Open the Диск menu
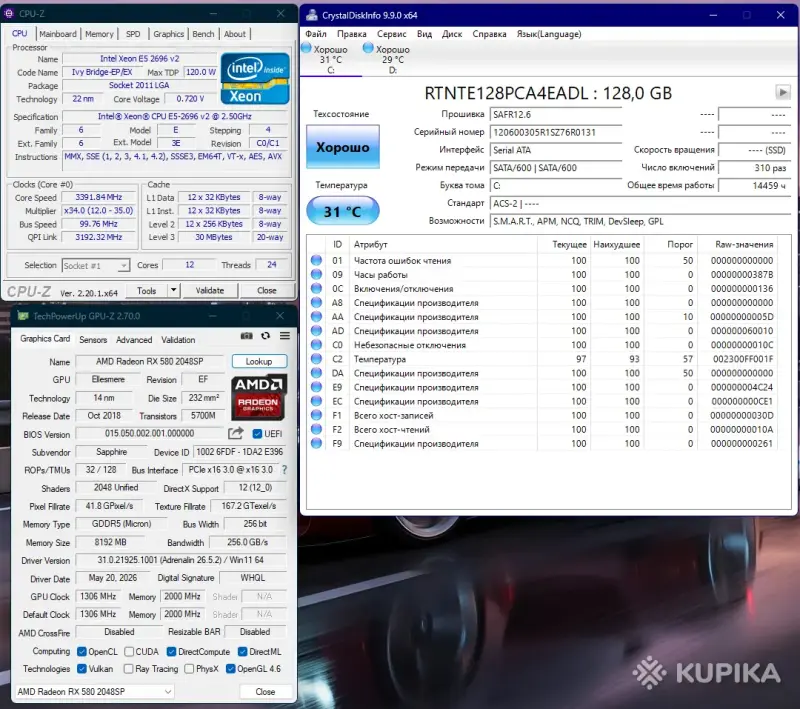Image resolution: width=800 pixels, height=709 pixels. coord(452,34)
